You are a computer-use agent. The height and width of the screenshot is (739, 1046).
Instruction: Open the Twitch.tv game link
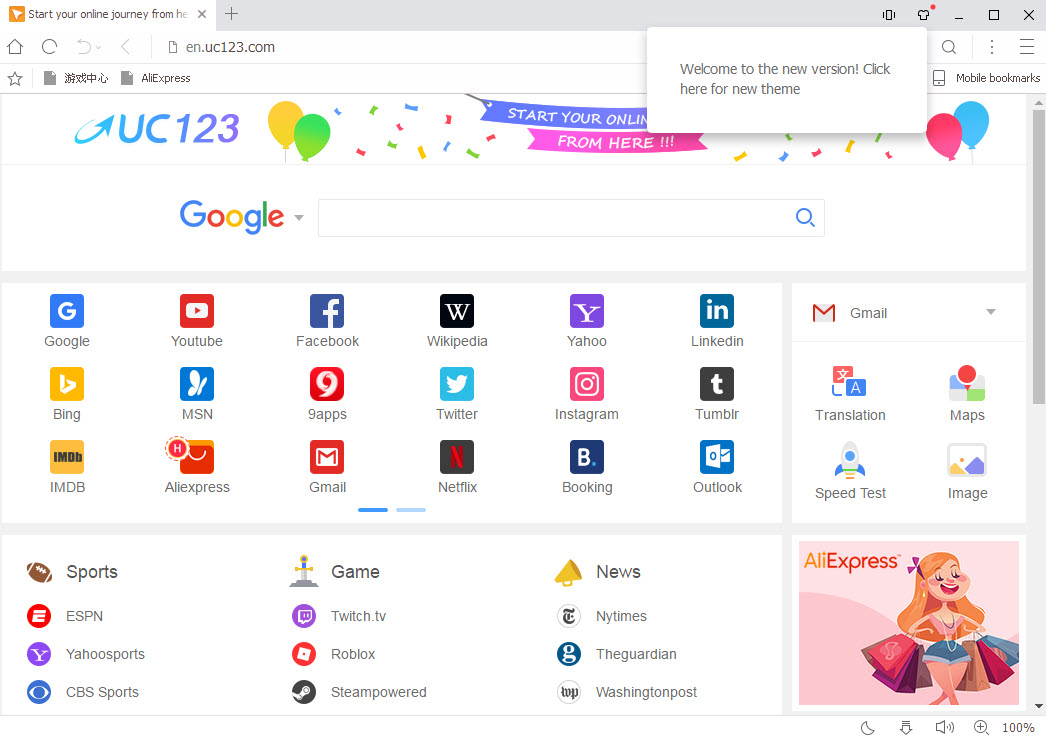coord(358,616)
